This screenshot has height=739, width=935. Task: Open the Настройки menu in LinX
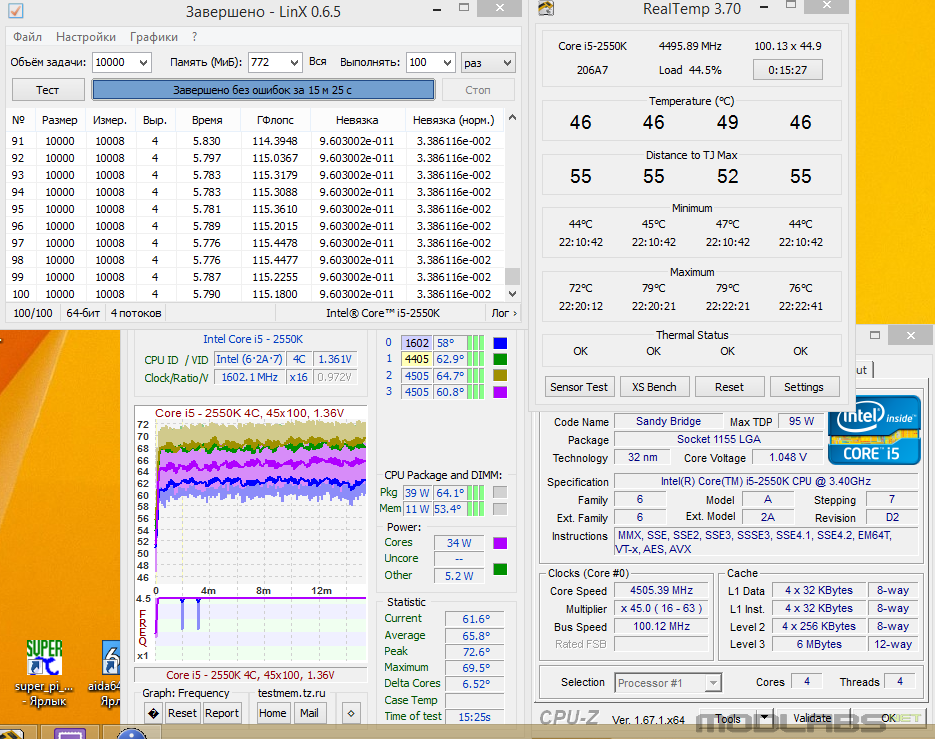coord(86,37)
